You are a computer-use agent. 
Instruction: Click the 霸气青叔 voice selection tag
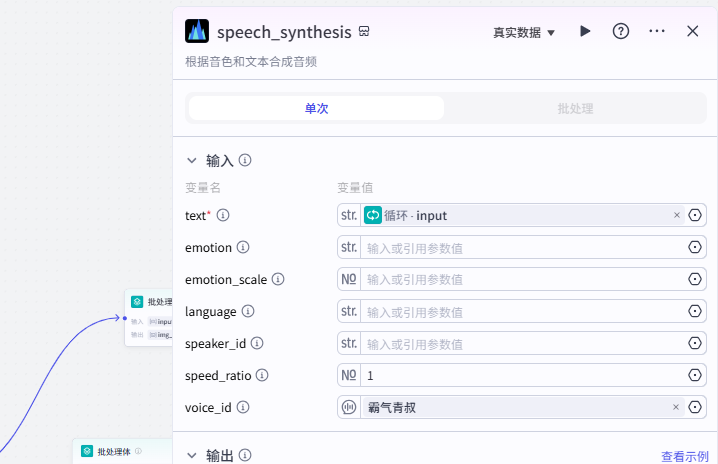pyautogui.click(x=523, y=407)
